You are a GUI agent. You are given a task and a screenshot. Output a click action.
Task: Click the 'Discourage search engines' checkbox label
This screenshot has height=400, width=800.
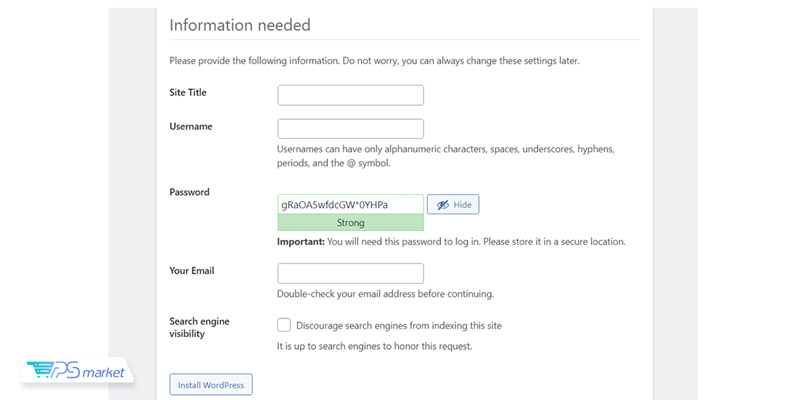tap(399, 326)
